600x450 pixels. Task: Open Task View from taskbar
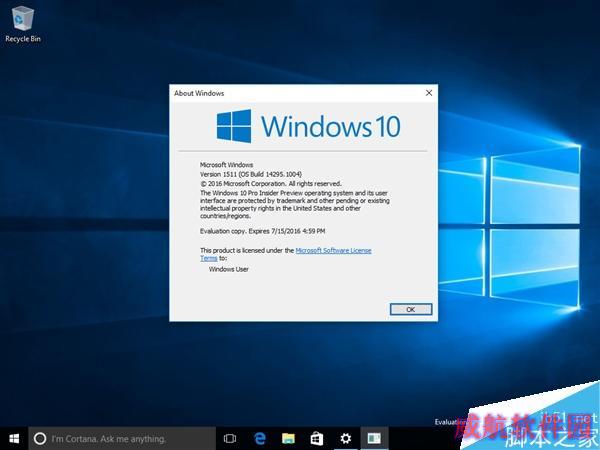point(230,439)
